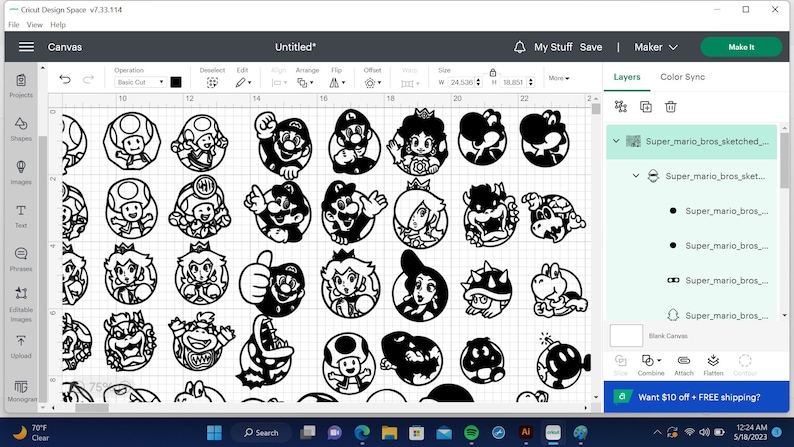The height and width of the screenshot is (447, 794).
Task: Open the Phrases panel
Action: click(x=21, y=260)
